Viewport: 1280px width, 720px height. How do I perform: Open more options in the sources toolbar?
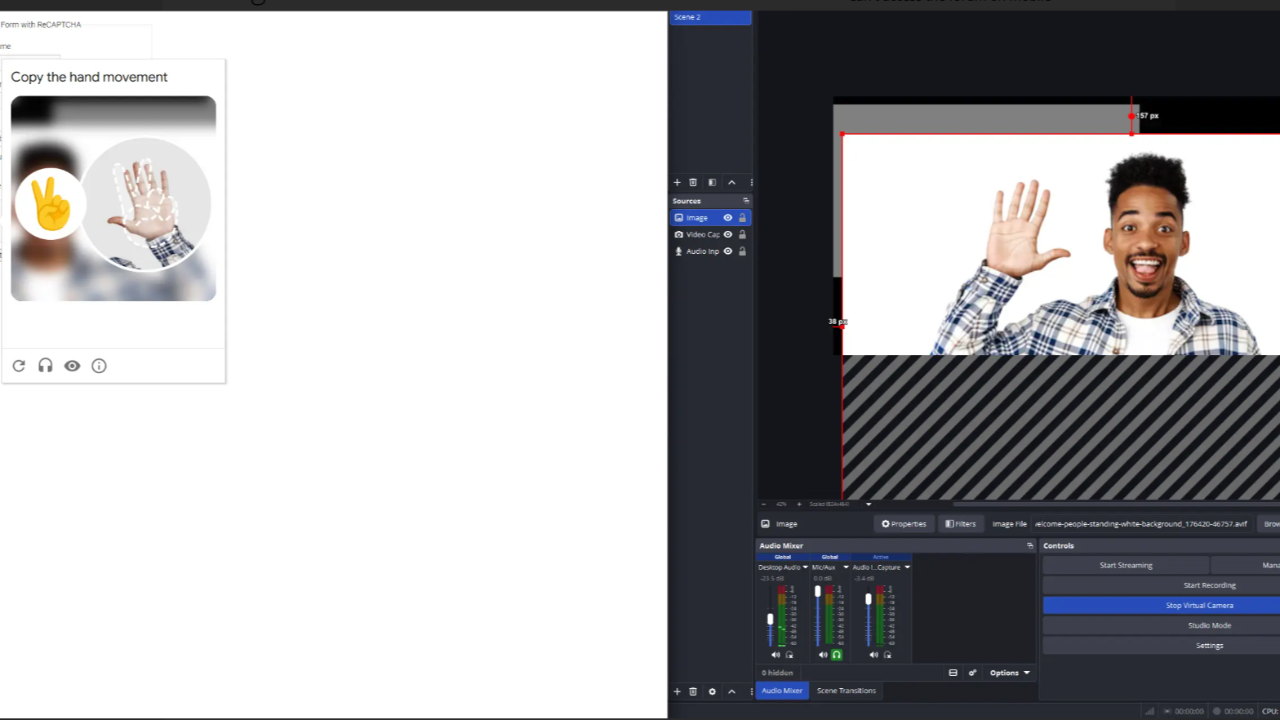point(751,183)
